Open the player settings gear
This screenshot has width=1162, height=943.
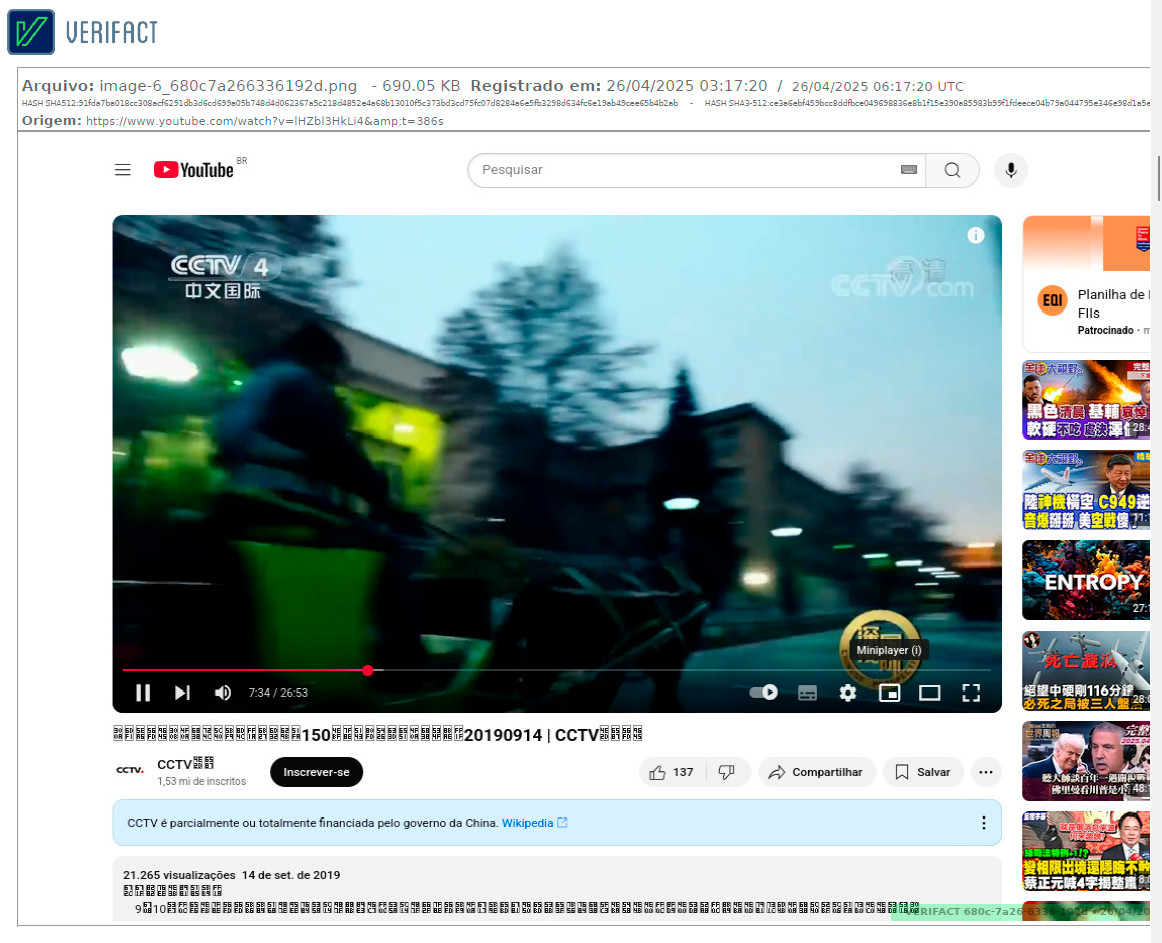[x=848, y=692]
